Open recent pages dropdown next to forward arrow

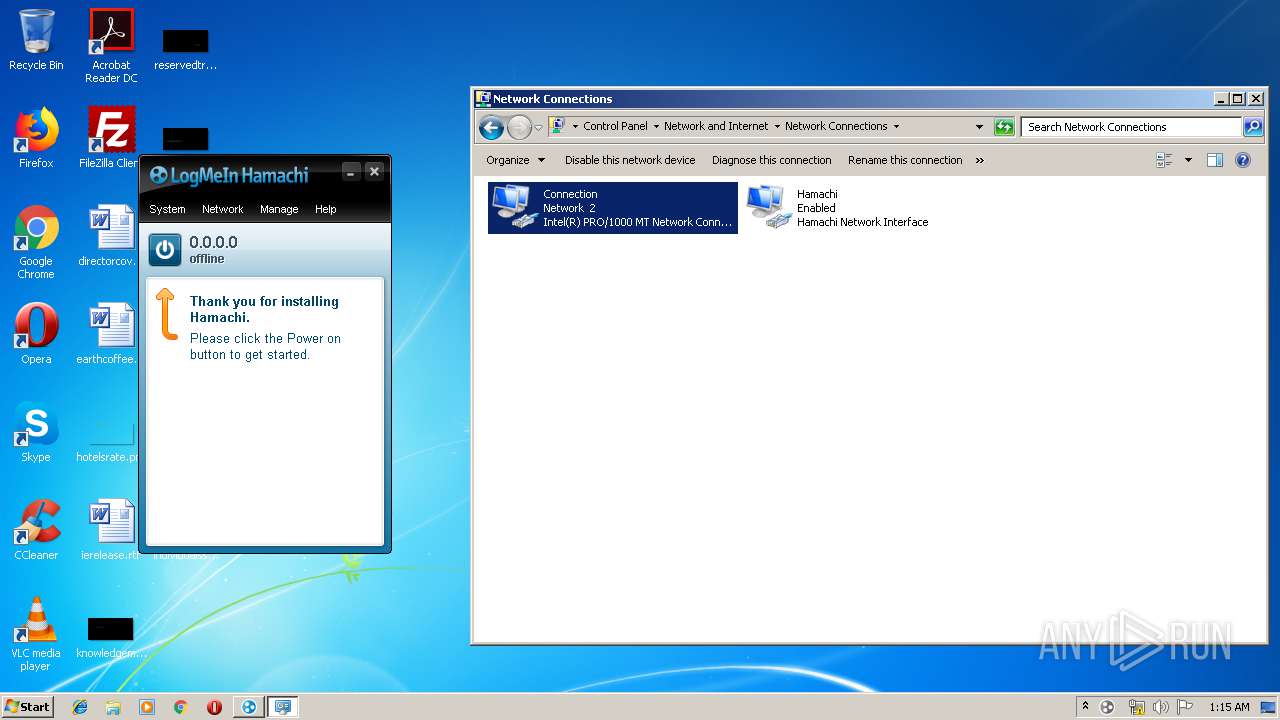pyautogui.click(x=538, y=127)
